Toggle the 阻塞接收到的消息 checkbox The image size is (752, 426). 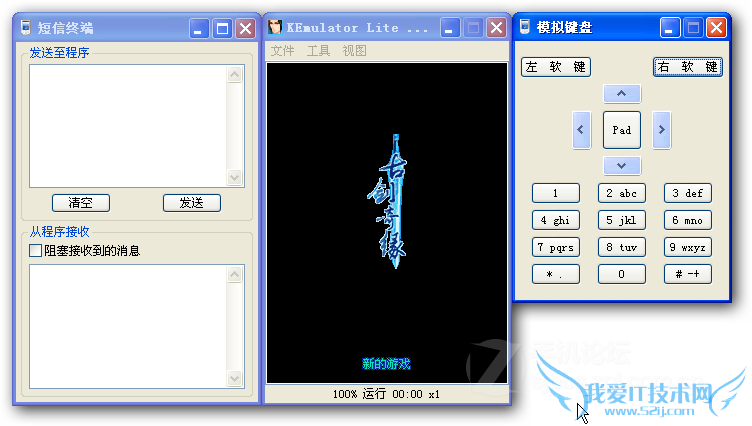tap(35, 250)
